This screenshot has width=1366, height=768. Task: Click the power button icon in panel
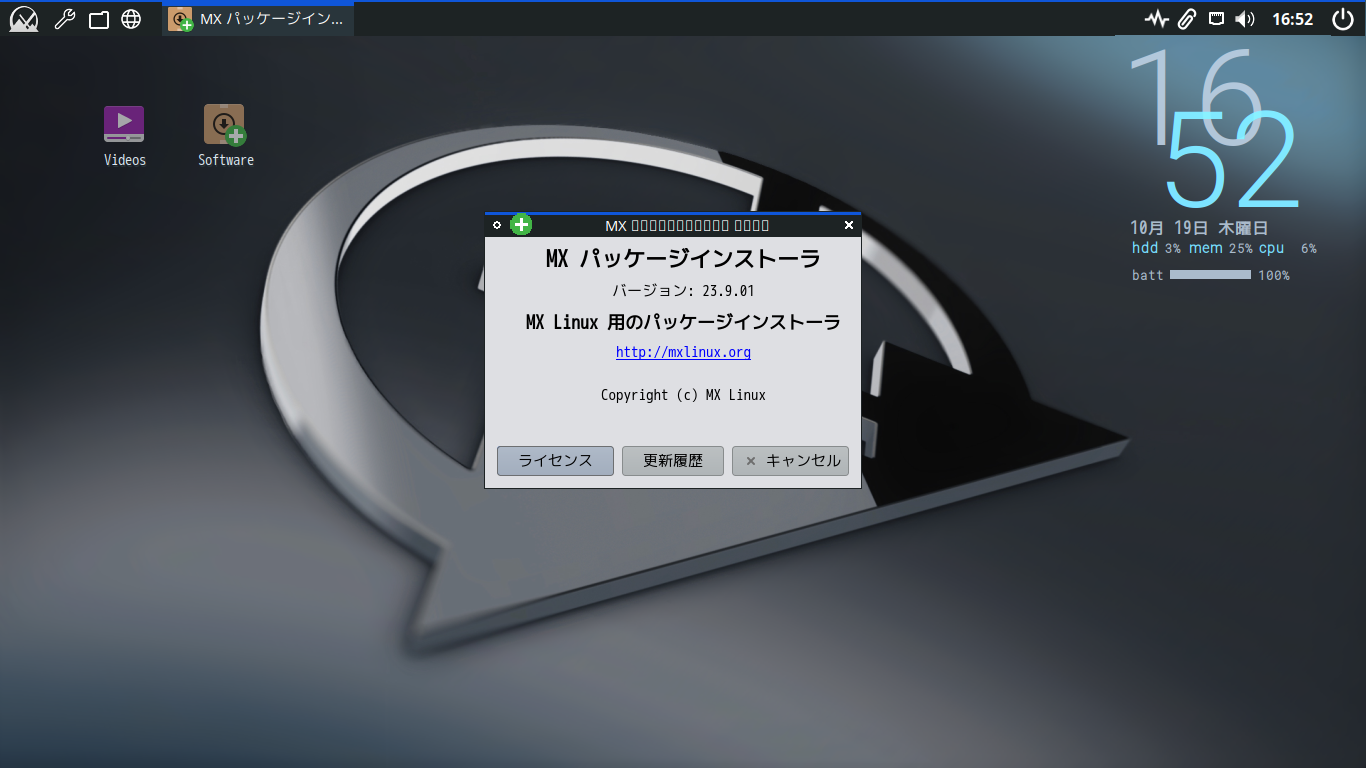pos(1343,19)
